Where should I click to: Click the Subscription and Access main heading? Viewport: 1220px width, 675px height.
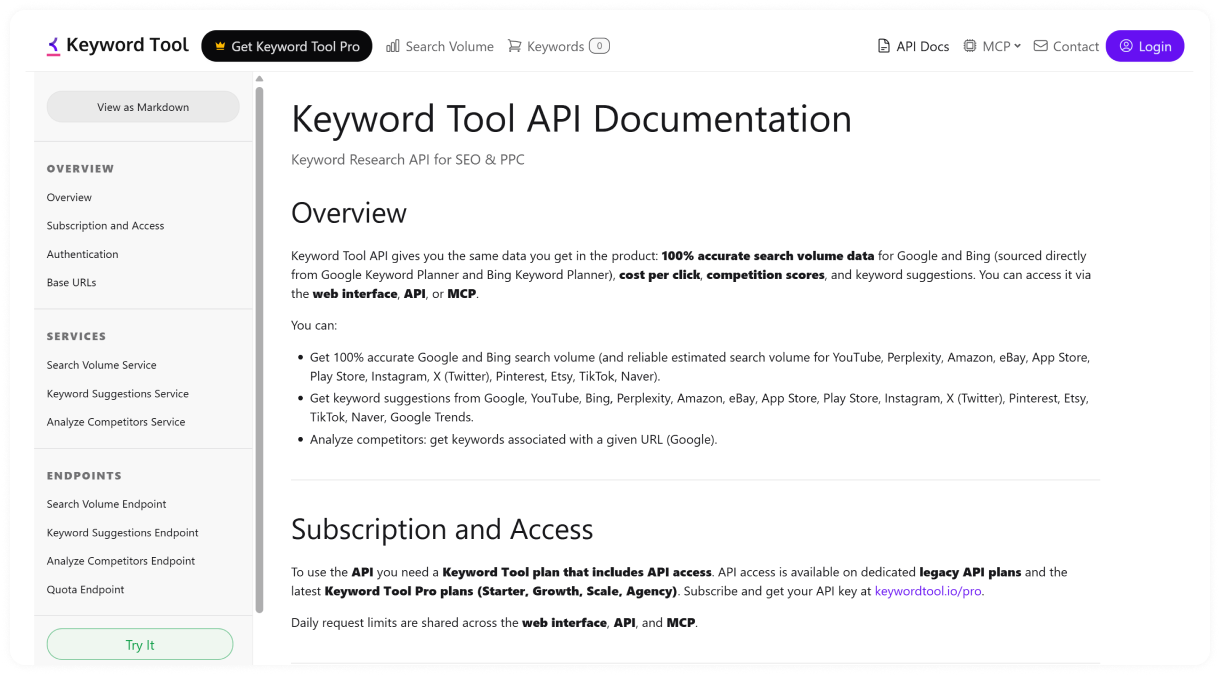[x=442, y=529]
